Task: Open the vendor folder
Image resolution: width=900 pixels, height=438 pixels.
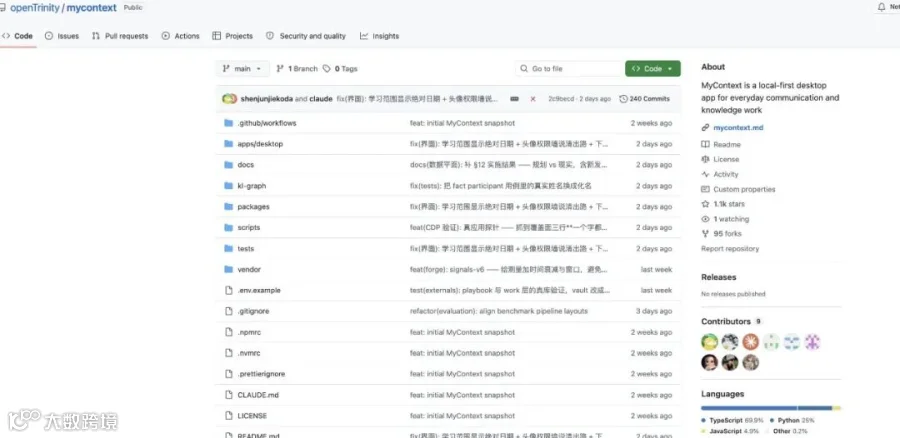Action: [249, 269]
